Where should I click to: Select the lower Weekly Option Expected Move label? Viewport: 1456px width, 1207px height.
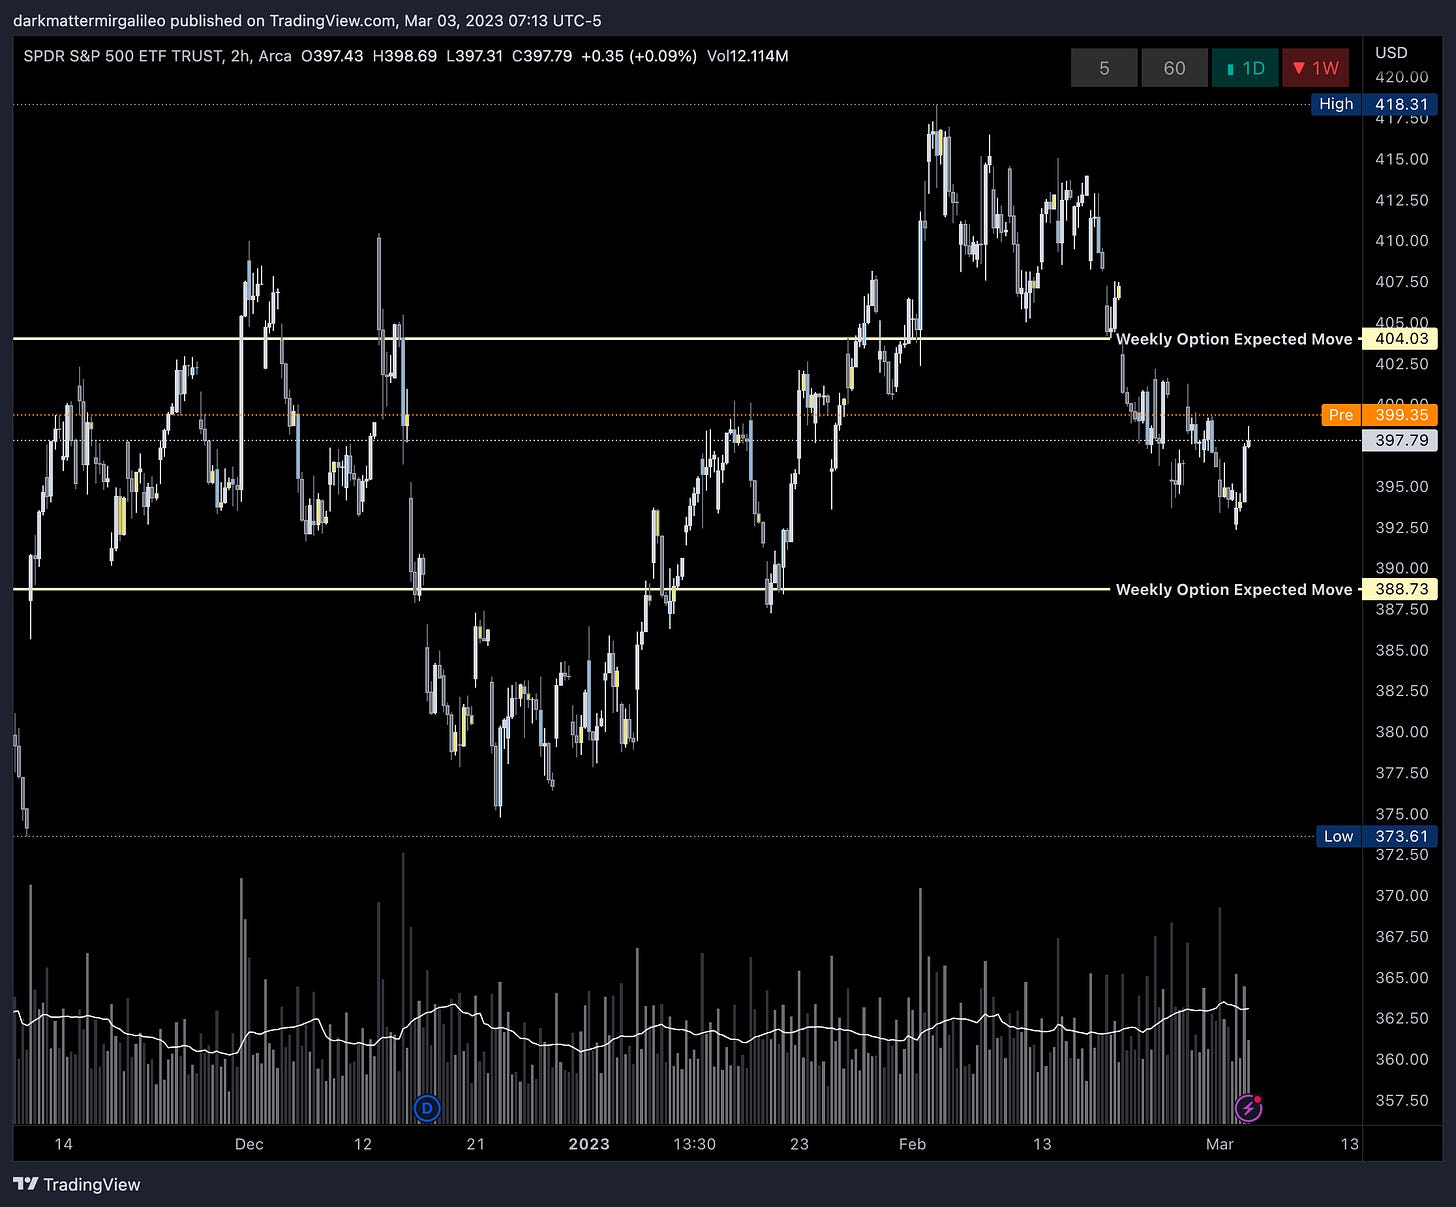(x=1234, y=590)
